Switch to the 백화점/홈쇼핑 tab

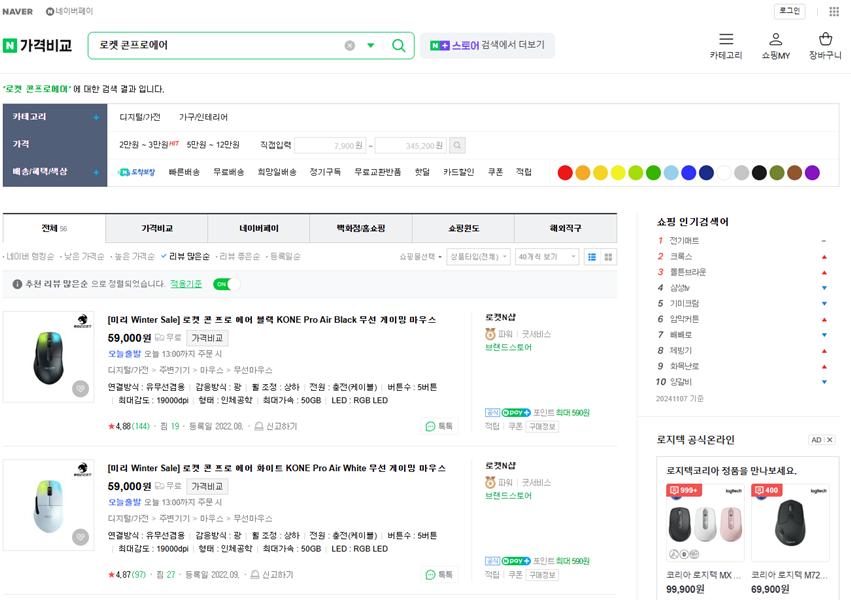pos(361,228)
